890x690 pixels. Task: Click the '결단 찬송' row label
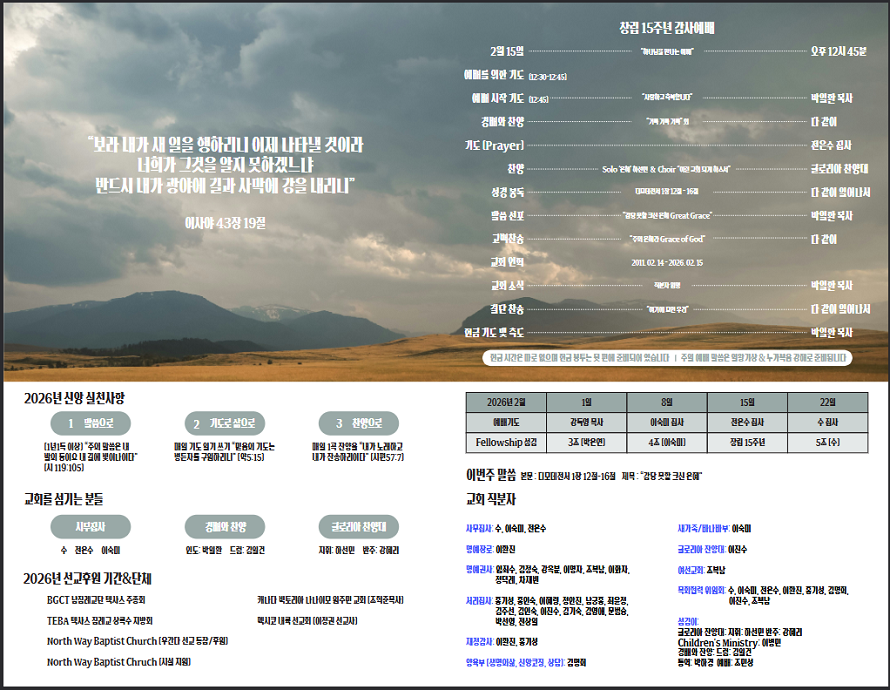coord(507,309)
